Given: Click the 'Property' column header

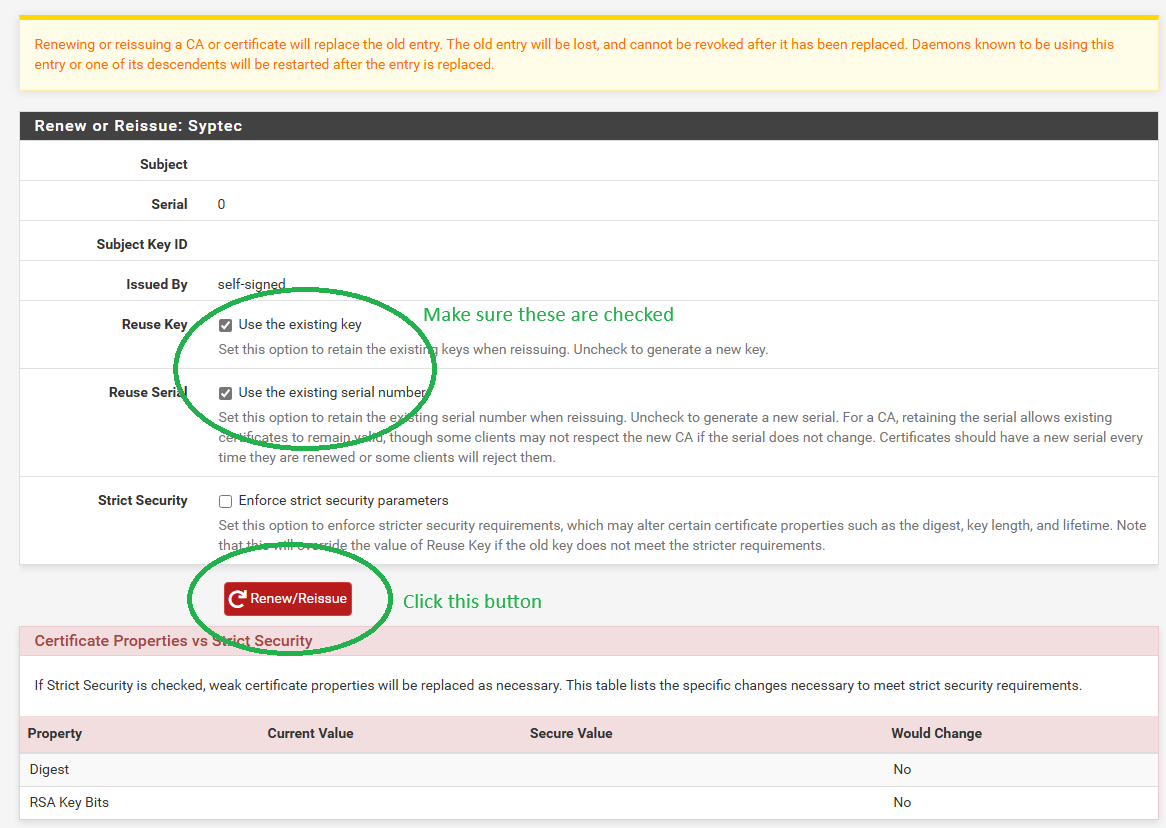Looking at the screenshot, I should point(55,734).
